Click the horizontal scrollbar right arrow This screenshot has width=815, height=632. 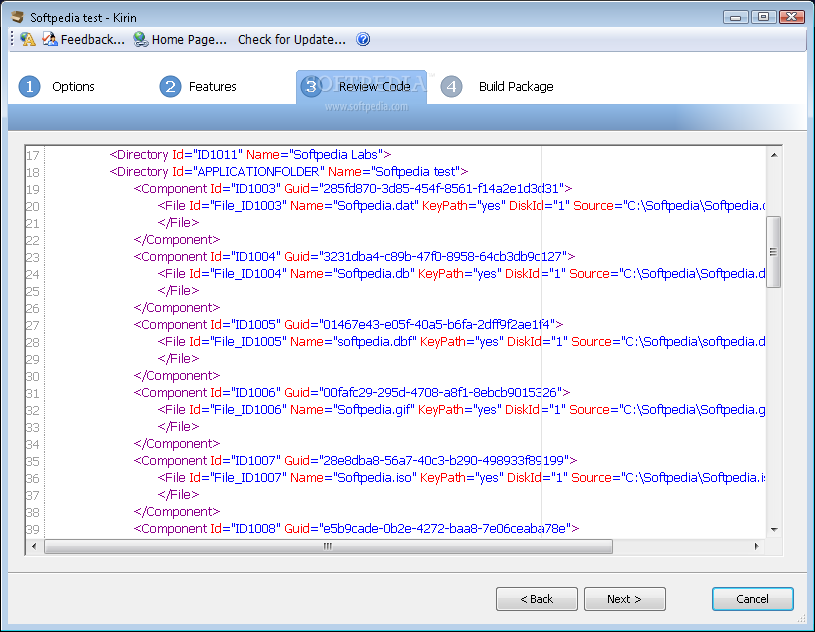click(x=756, y=546)
